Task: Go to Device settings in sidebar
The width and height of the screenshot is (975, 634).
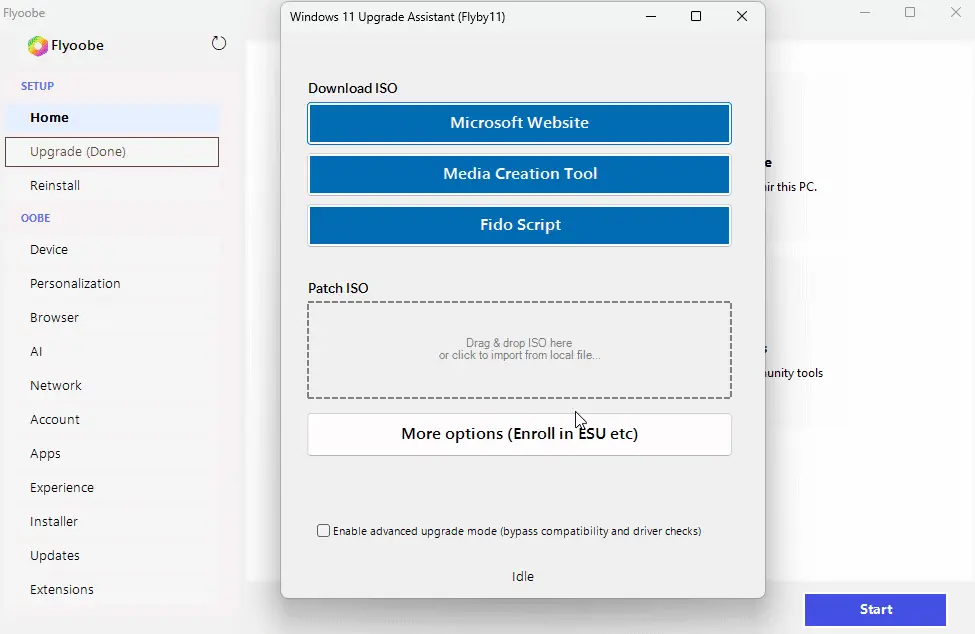Action: 112,249
